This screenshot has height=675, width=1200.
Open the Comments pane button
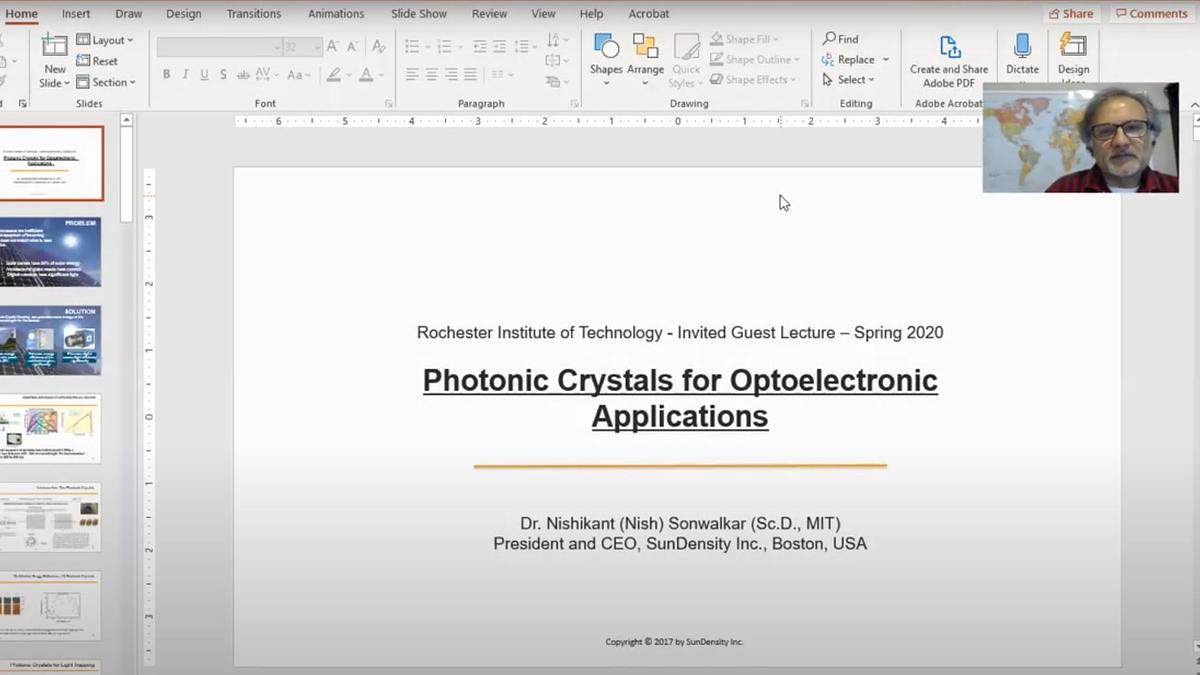click(x=1151, y=14)
